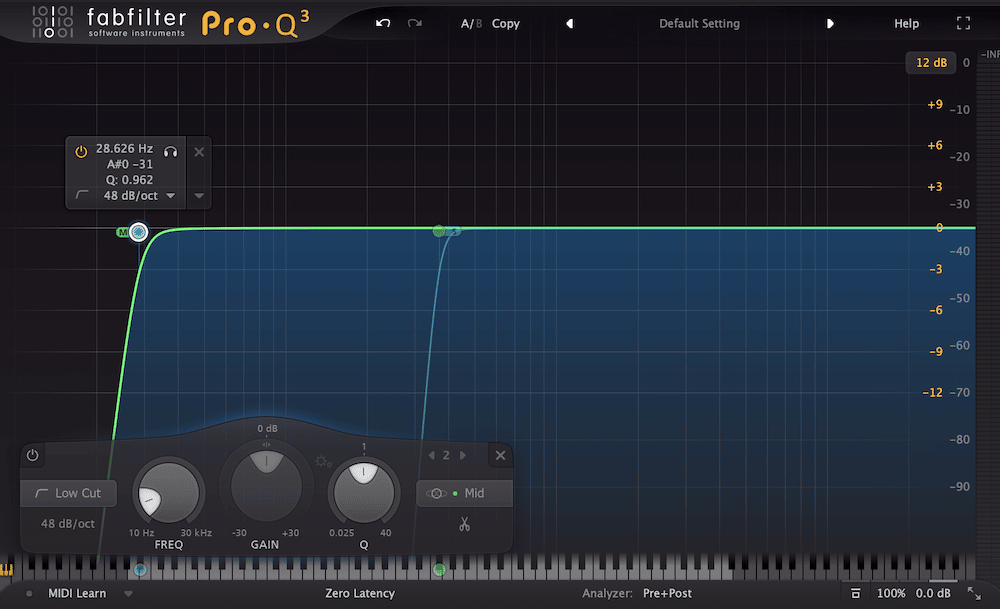Toggle the A/B state switch
This screenshot has width=1000, height=609.
(x=471, y=24)
